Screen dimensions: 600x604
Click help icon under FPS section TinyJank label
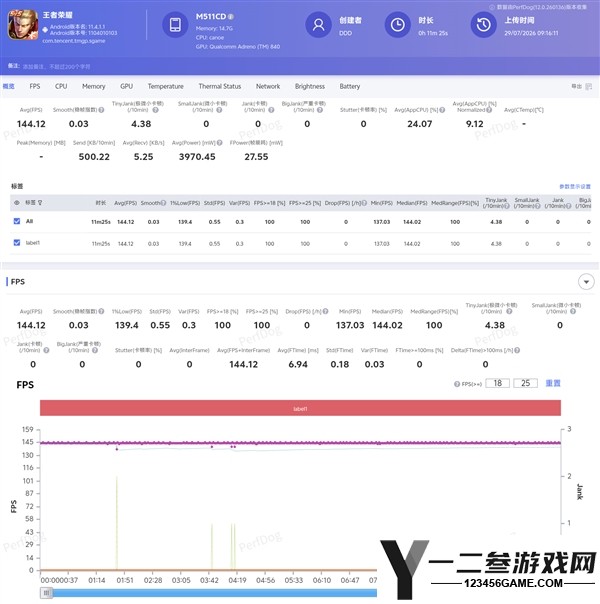[x=509, y=311]
